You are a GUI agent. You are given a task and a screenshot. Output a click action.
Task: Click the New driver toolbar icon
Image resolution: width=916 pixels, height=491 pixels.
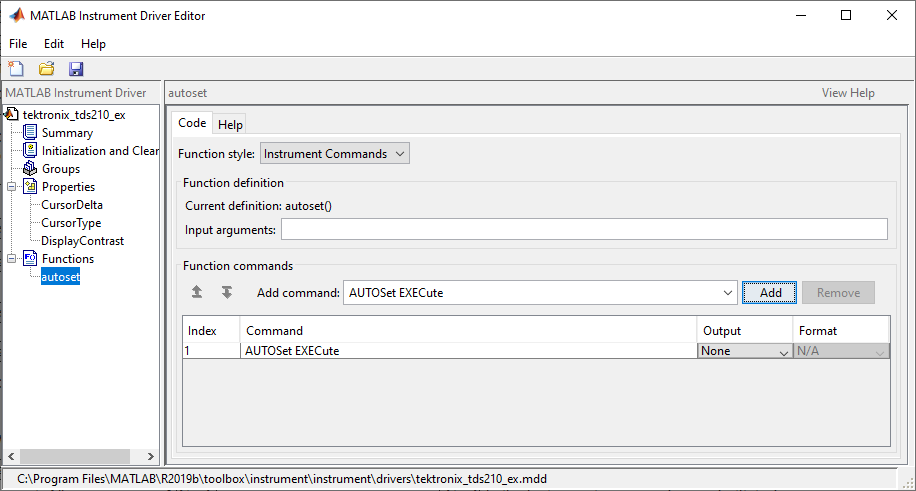pyautogui.click(x=16, y=69)
